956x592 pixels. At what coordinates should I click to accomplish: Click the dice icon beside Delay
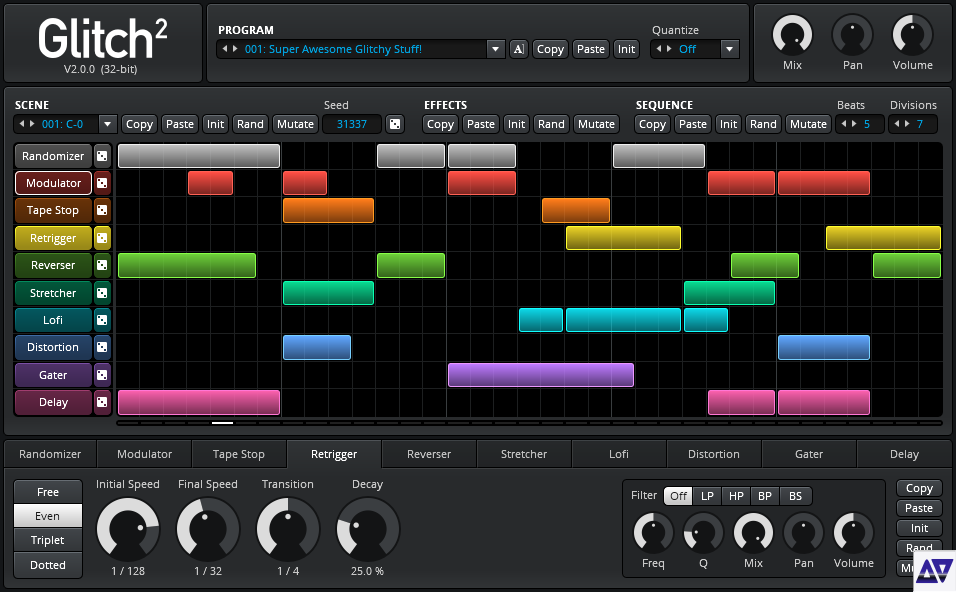tap(102, 402)
